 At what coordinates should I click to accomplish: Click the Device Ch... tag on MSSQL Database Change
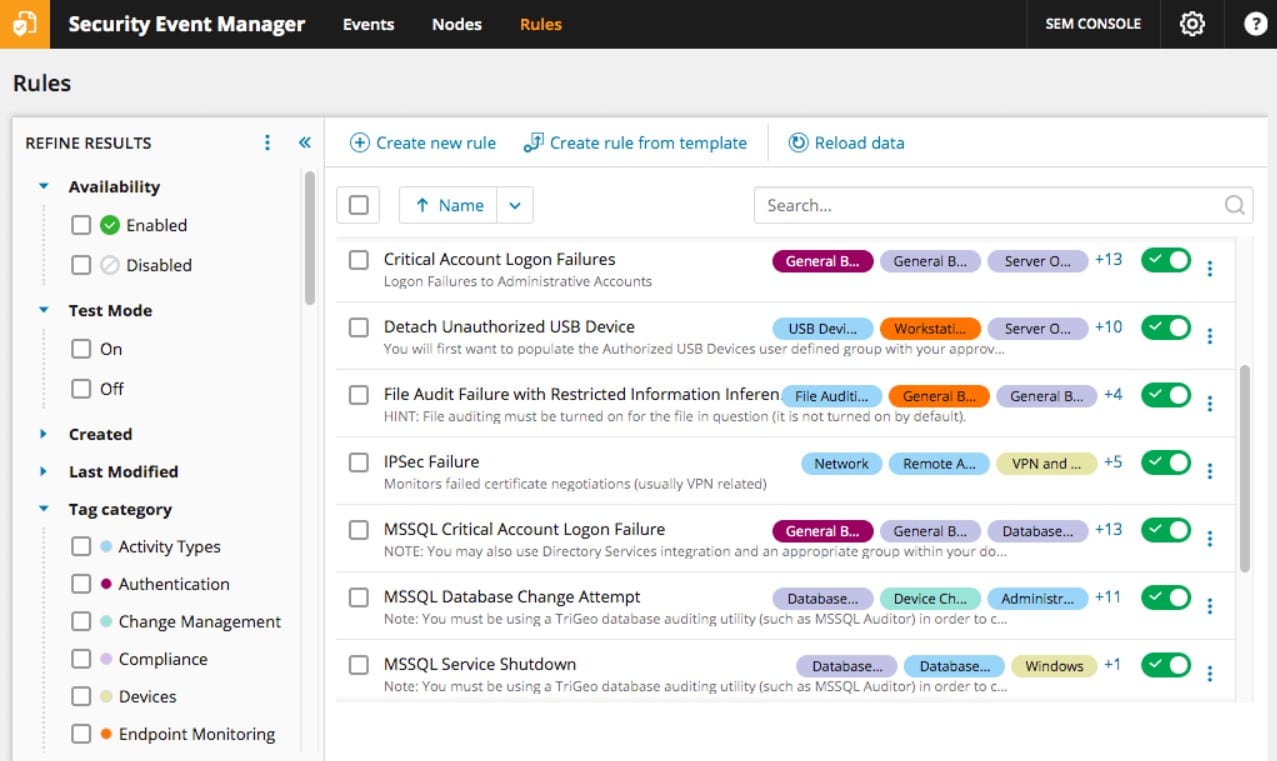tap(930, 599)
